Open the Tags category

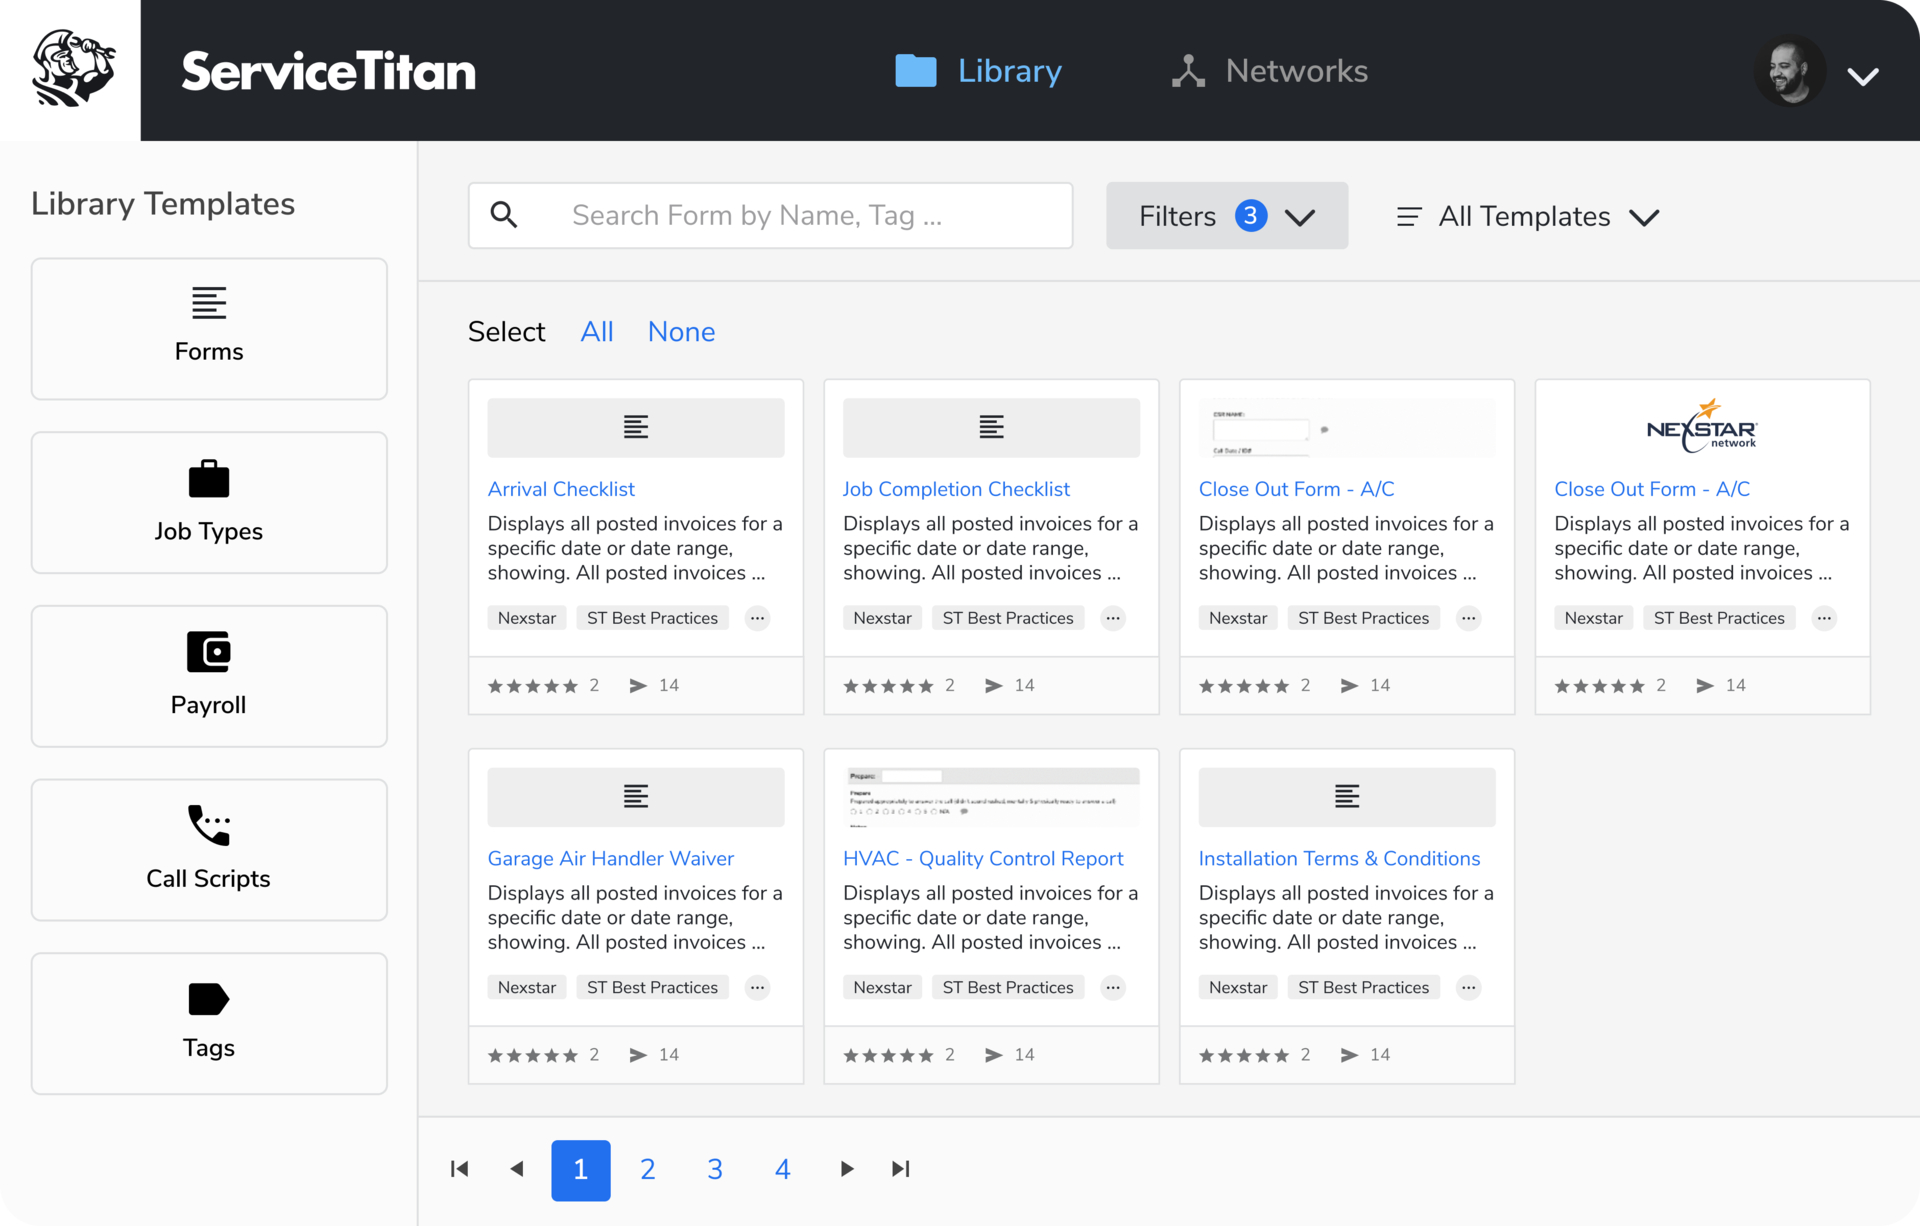209,1023
